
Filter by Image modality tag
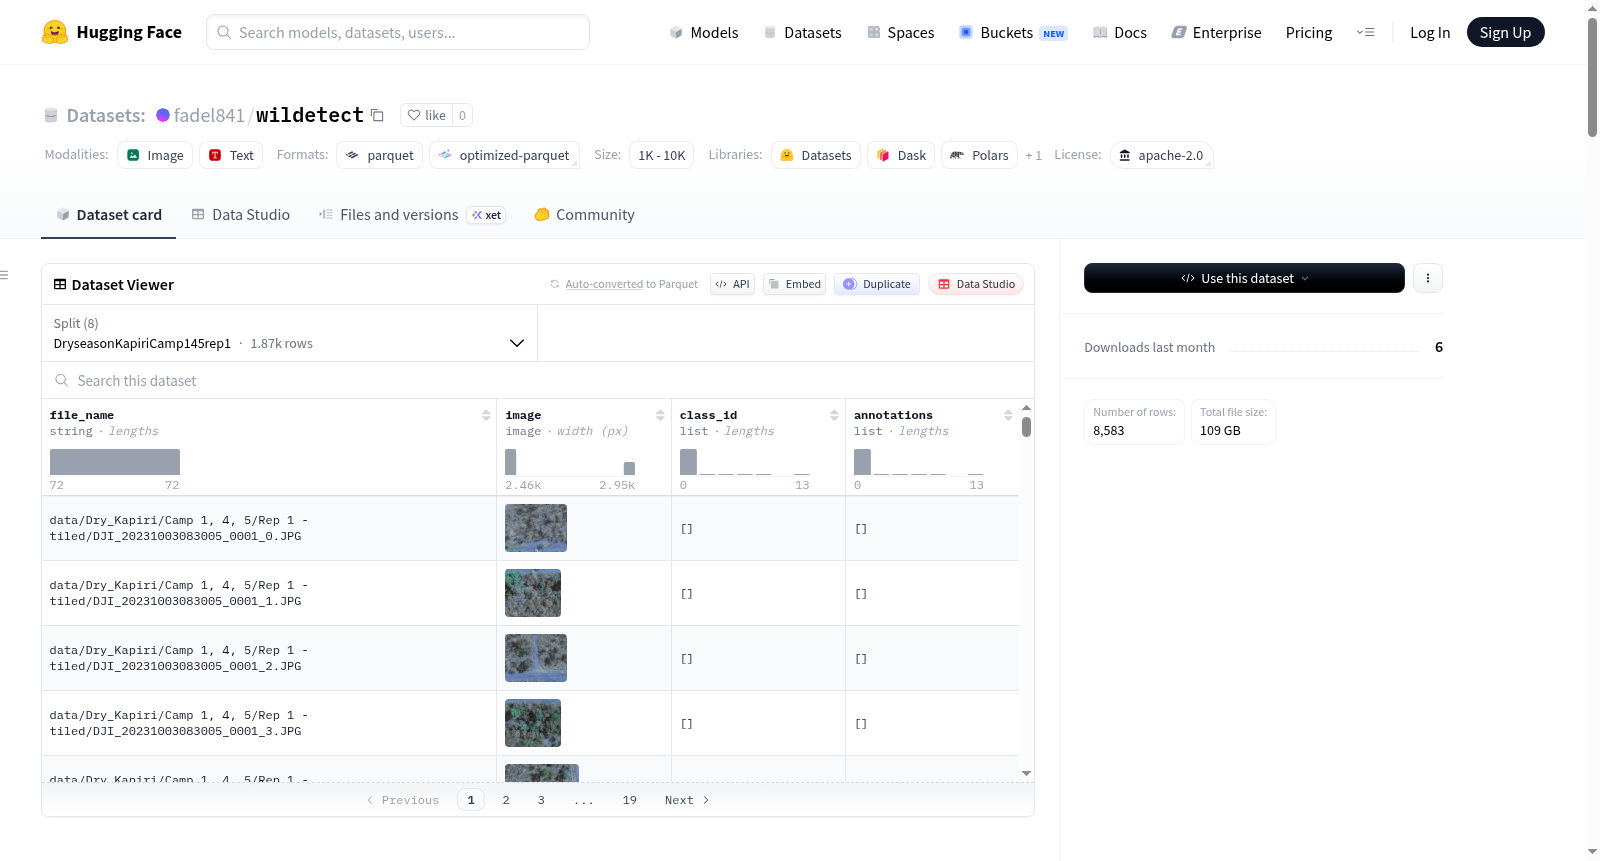click(x=155, y=155)
